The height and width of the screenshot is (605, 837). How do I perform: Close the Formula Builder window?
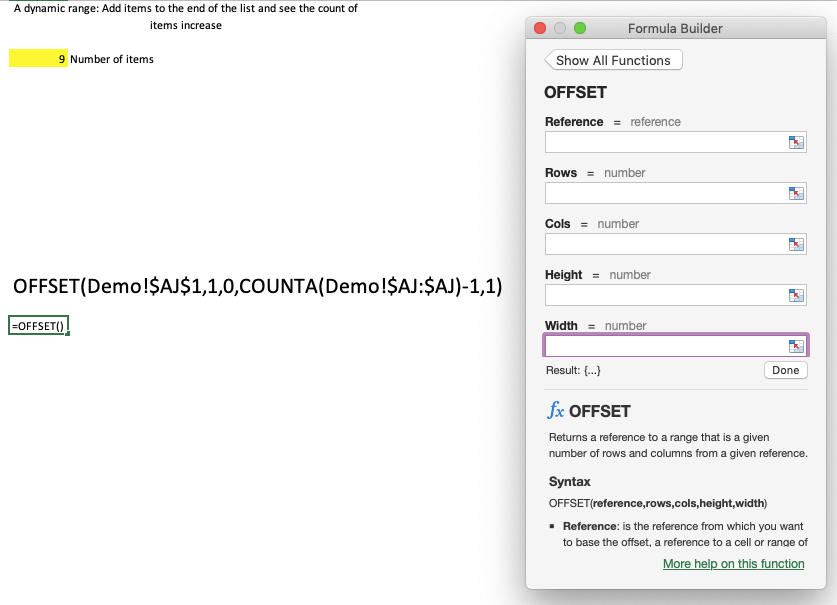pyautogui.click(x=540, y=28)
